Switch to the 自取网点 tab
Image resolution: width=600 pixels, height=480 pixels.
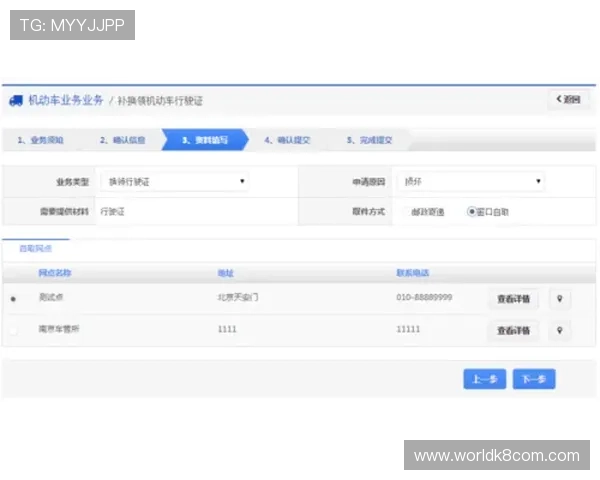pos(36,249)
